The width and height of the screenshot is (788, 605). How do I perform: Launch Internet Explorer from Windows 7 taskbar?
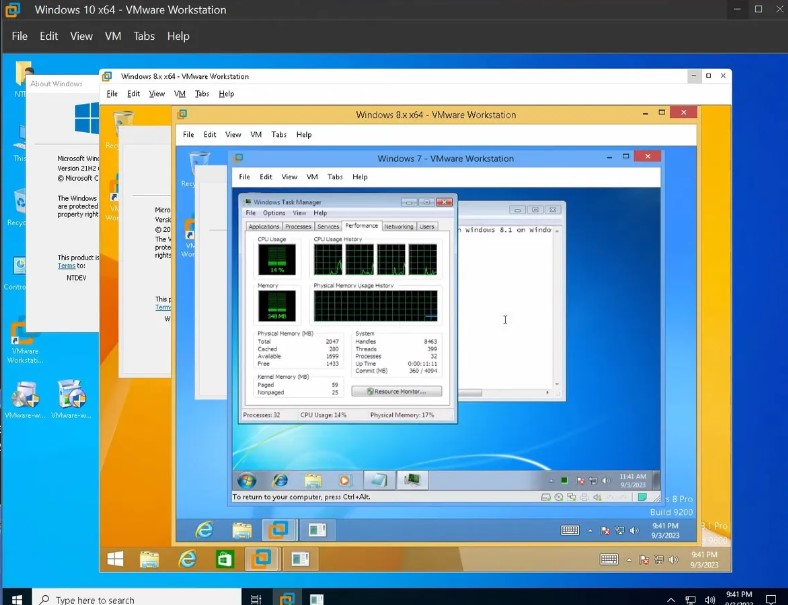pyautogui.click(x=280, y=480)
